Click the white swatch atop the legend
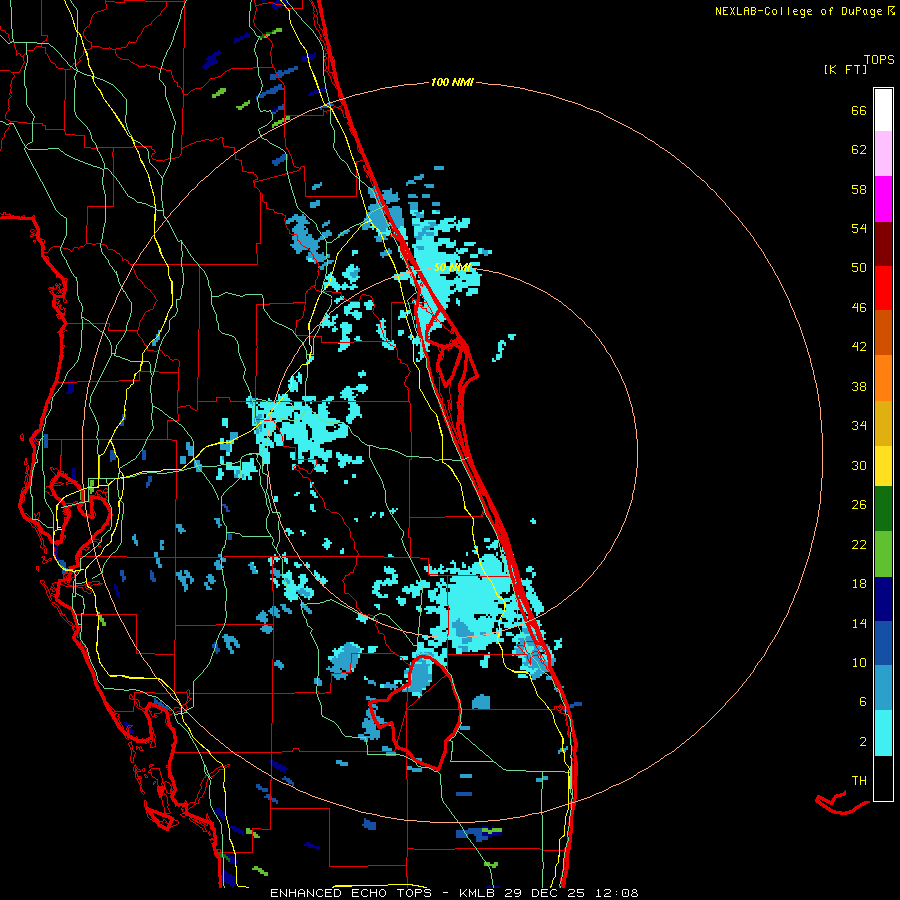900x900 pixels. click(x=883, y=110)
